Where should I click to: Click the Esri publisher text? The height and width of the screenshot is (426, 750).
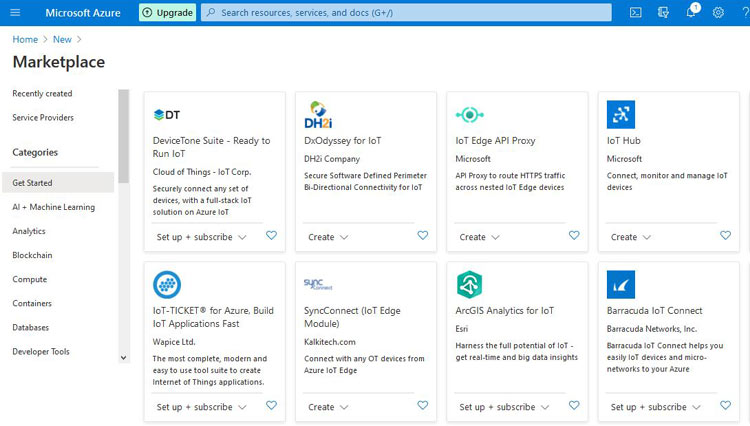tap(462, 328)
